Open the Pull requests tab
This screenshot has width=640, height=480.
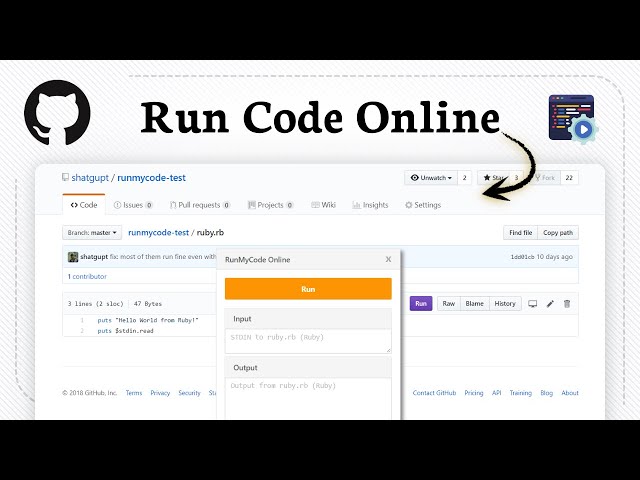point(200,205)
